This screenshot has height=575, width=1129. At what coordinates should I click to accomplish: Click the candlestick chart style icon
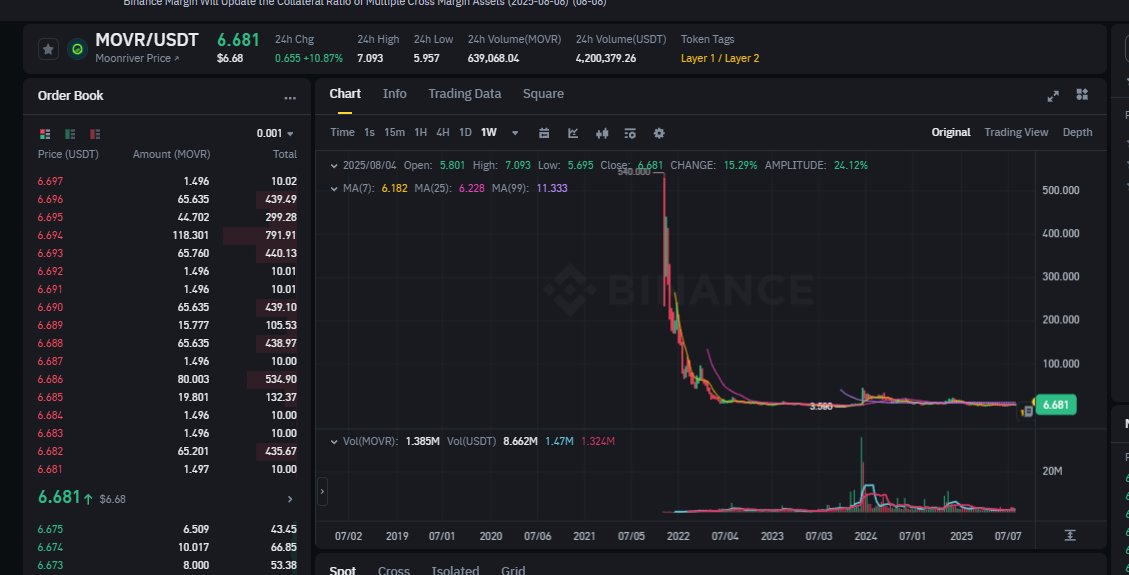click(x=602, y=133)
